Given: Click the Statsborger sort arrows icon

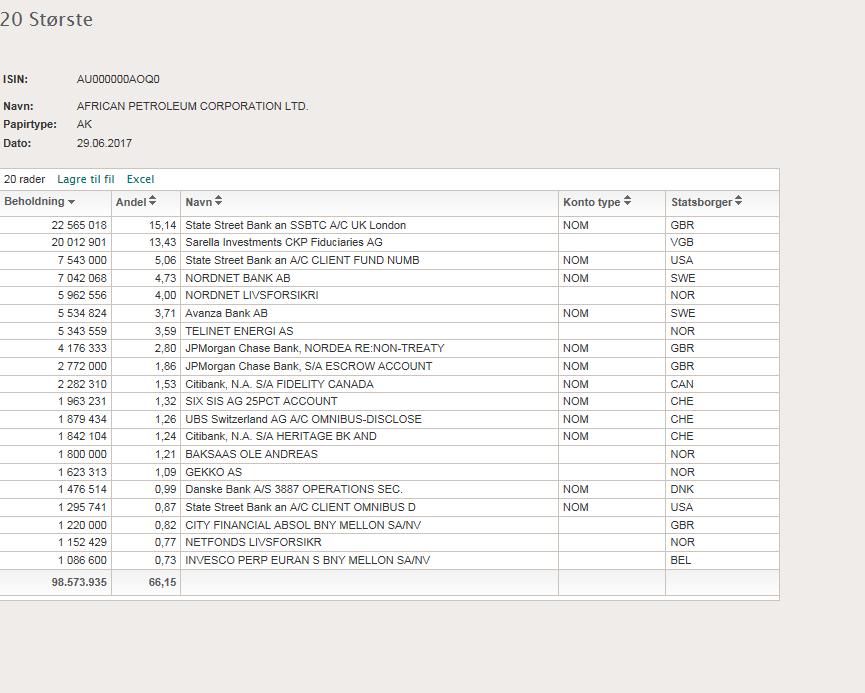Looking at the screenshot, I should (738, 201).
